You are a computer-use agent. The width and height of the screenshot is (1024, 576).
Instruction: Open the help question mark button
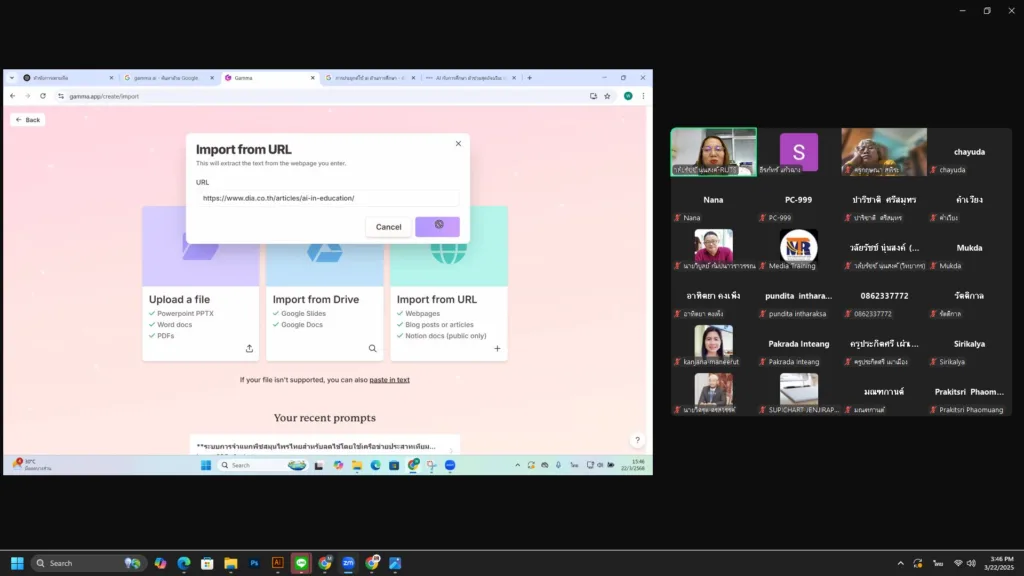(638, 440)
